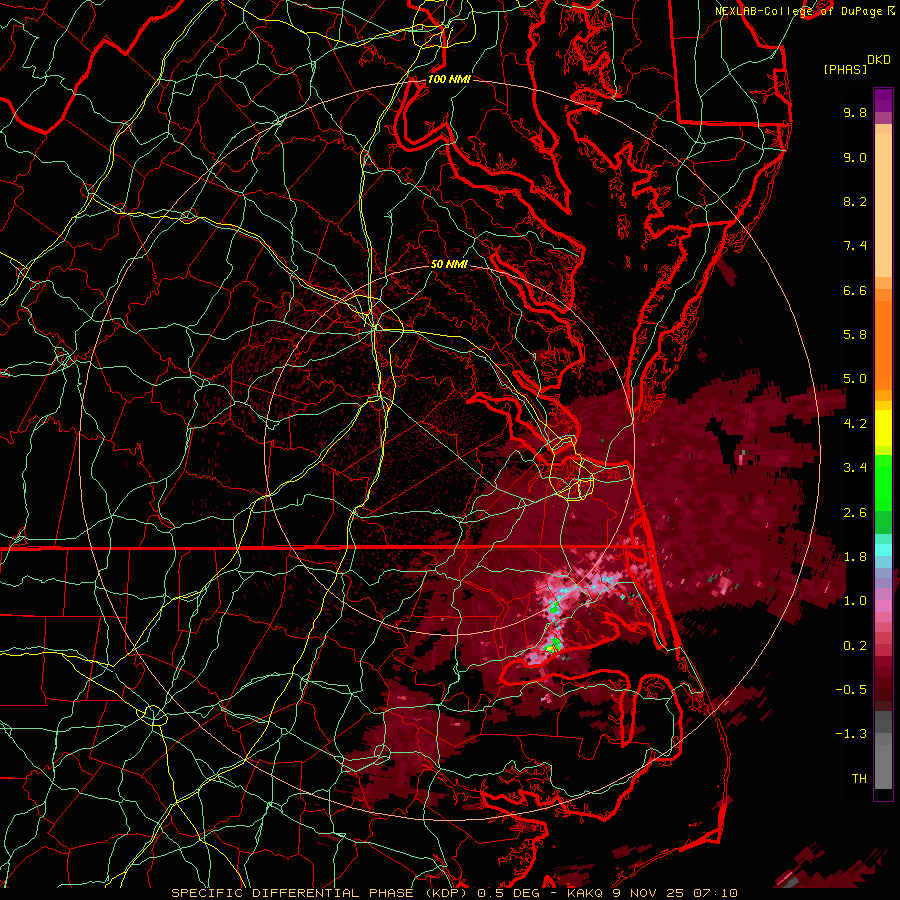The image size is (900, 900).
Task: Click the 4.2 value on the legend
Action: click(x=855, y=424)
